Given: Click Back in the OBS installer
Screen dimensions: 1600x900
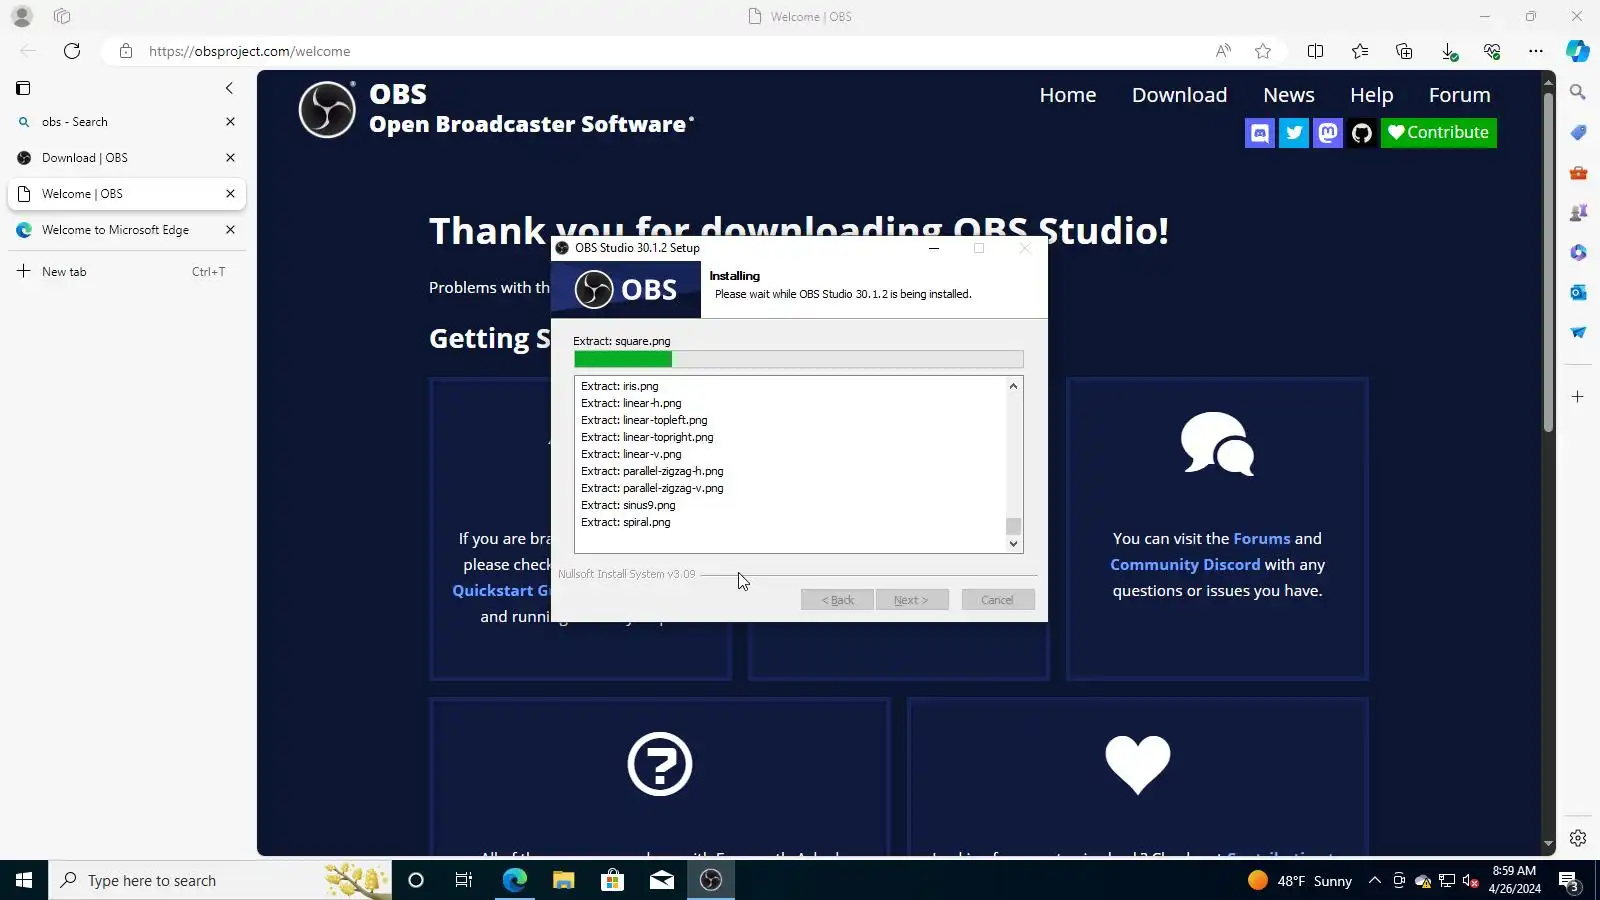Looking at the screenshot, I should coord(838,600).
